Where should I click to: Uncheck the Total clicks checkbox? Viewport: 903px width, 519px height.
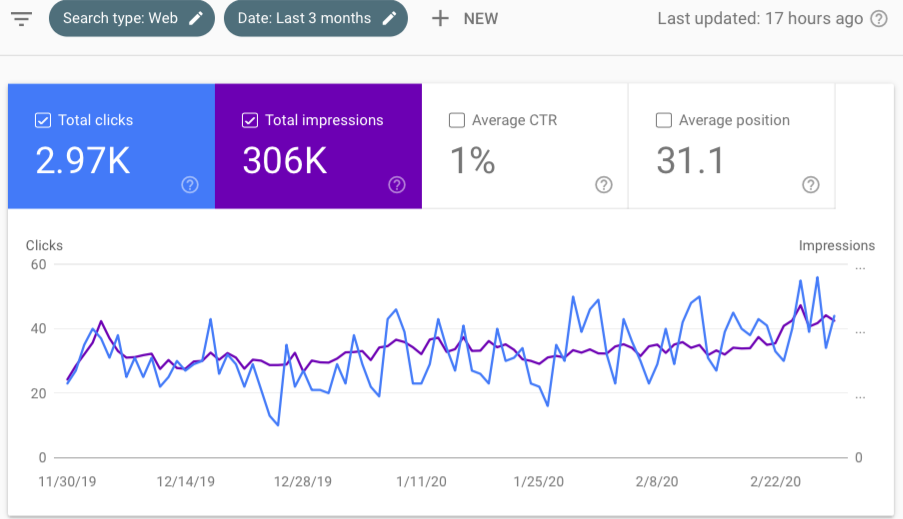point(43,120)
